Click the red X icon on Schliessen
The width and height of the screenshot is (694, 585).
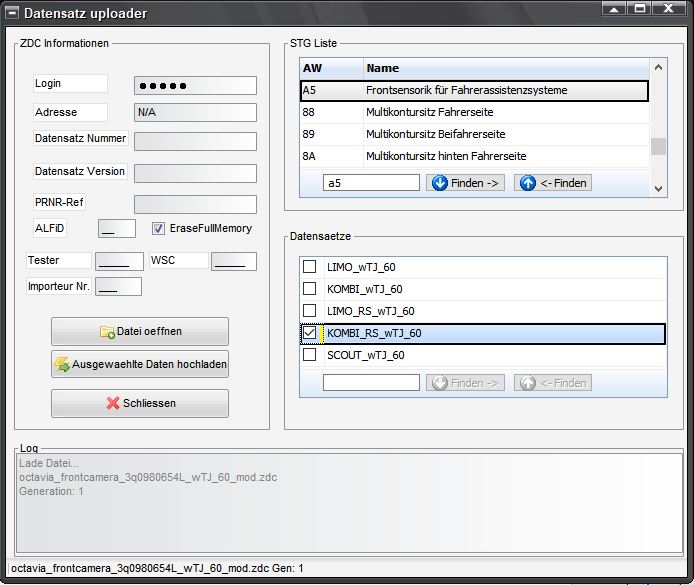[113, 403]
